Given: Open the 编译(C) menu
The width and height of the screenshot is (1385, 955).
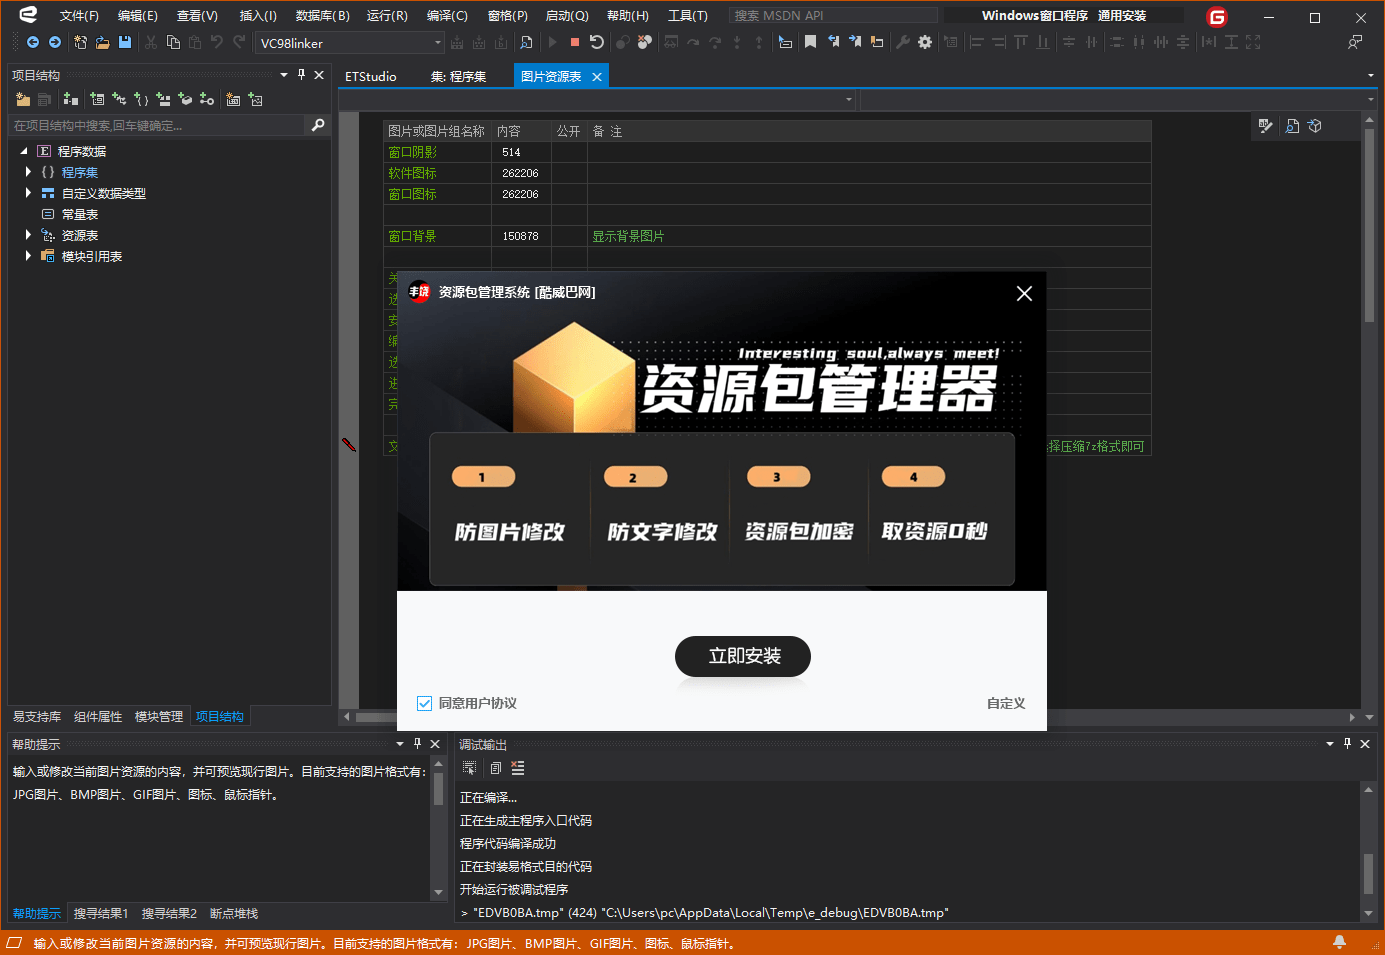Looking at the screenshot, I should (x=447, y=16).
